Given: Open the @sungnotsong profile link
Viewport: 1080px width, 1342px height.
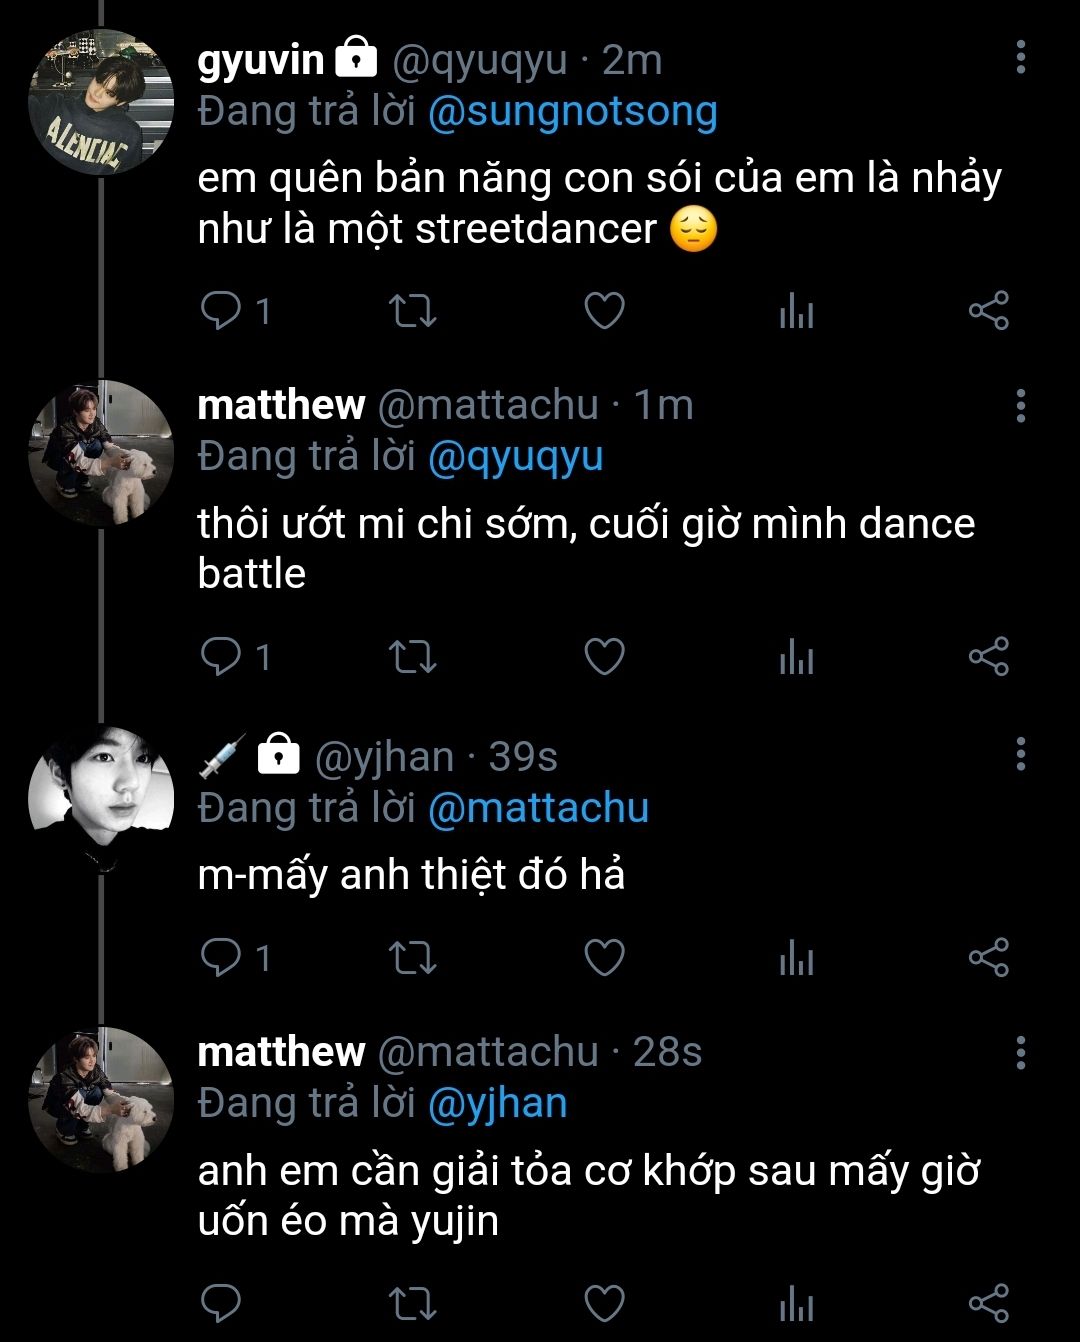Looking at the screenshot, I should [572, 112].
